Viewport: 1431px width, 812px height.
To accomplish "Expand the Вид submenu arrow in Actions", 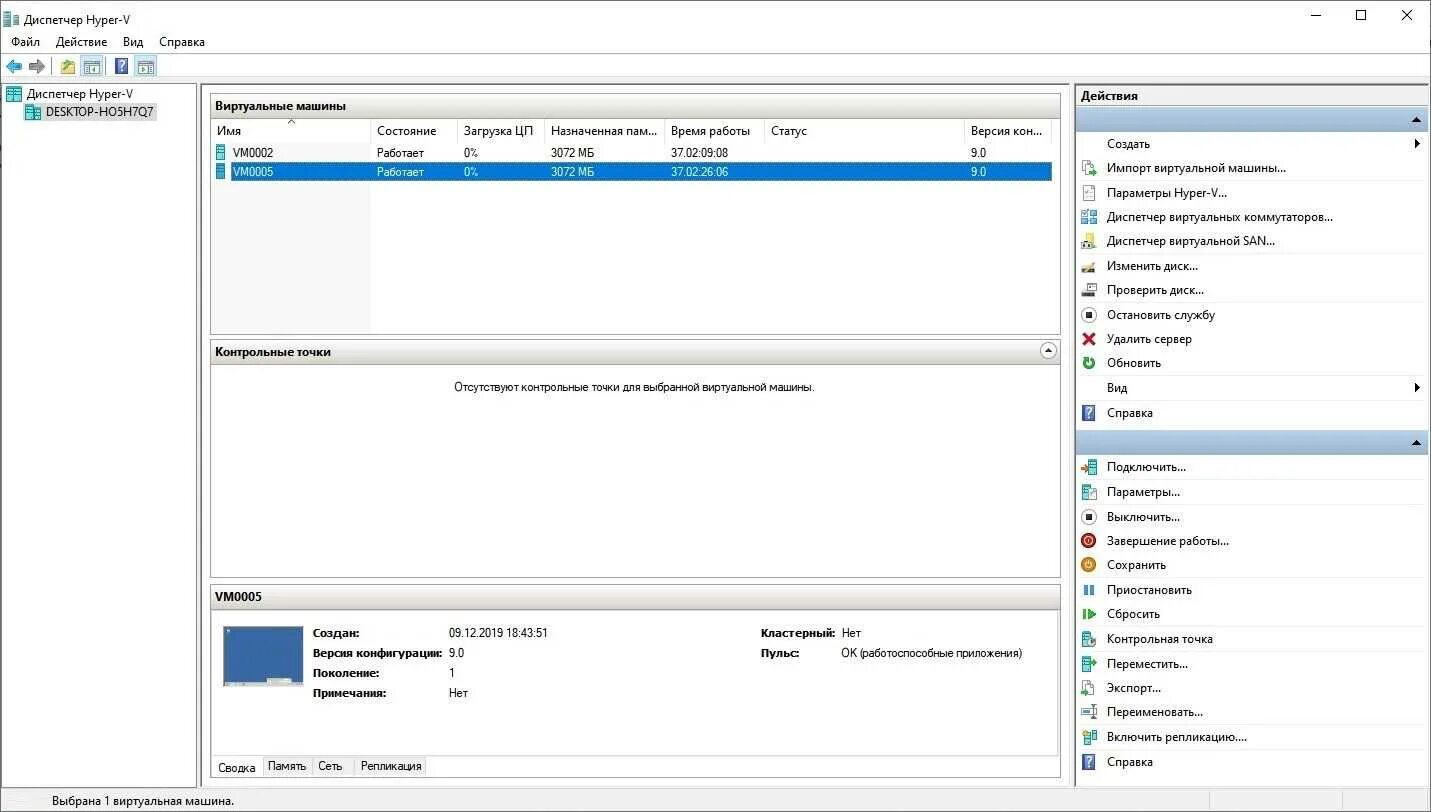I will coord(1418,388).
